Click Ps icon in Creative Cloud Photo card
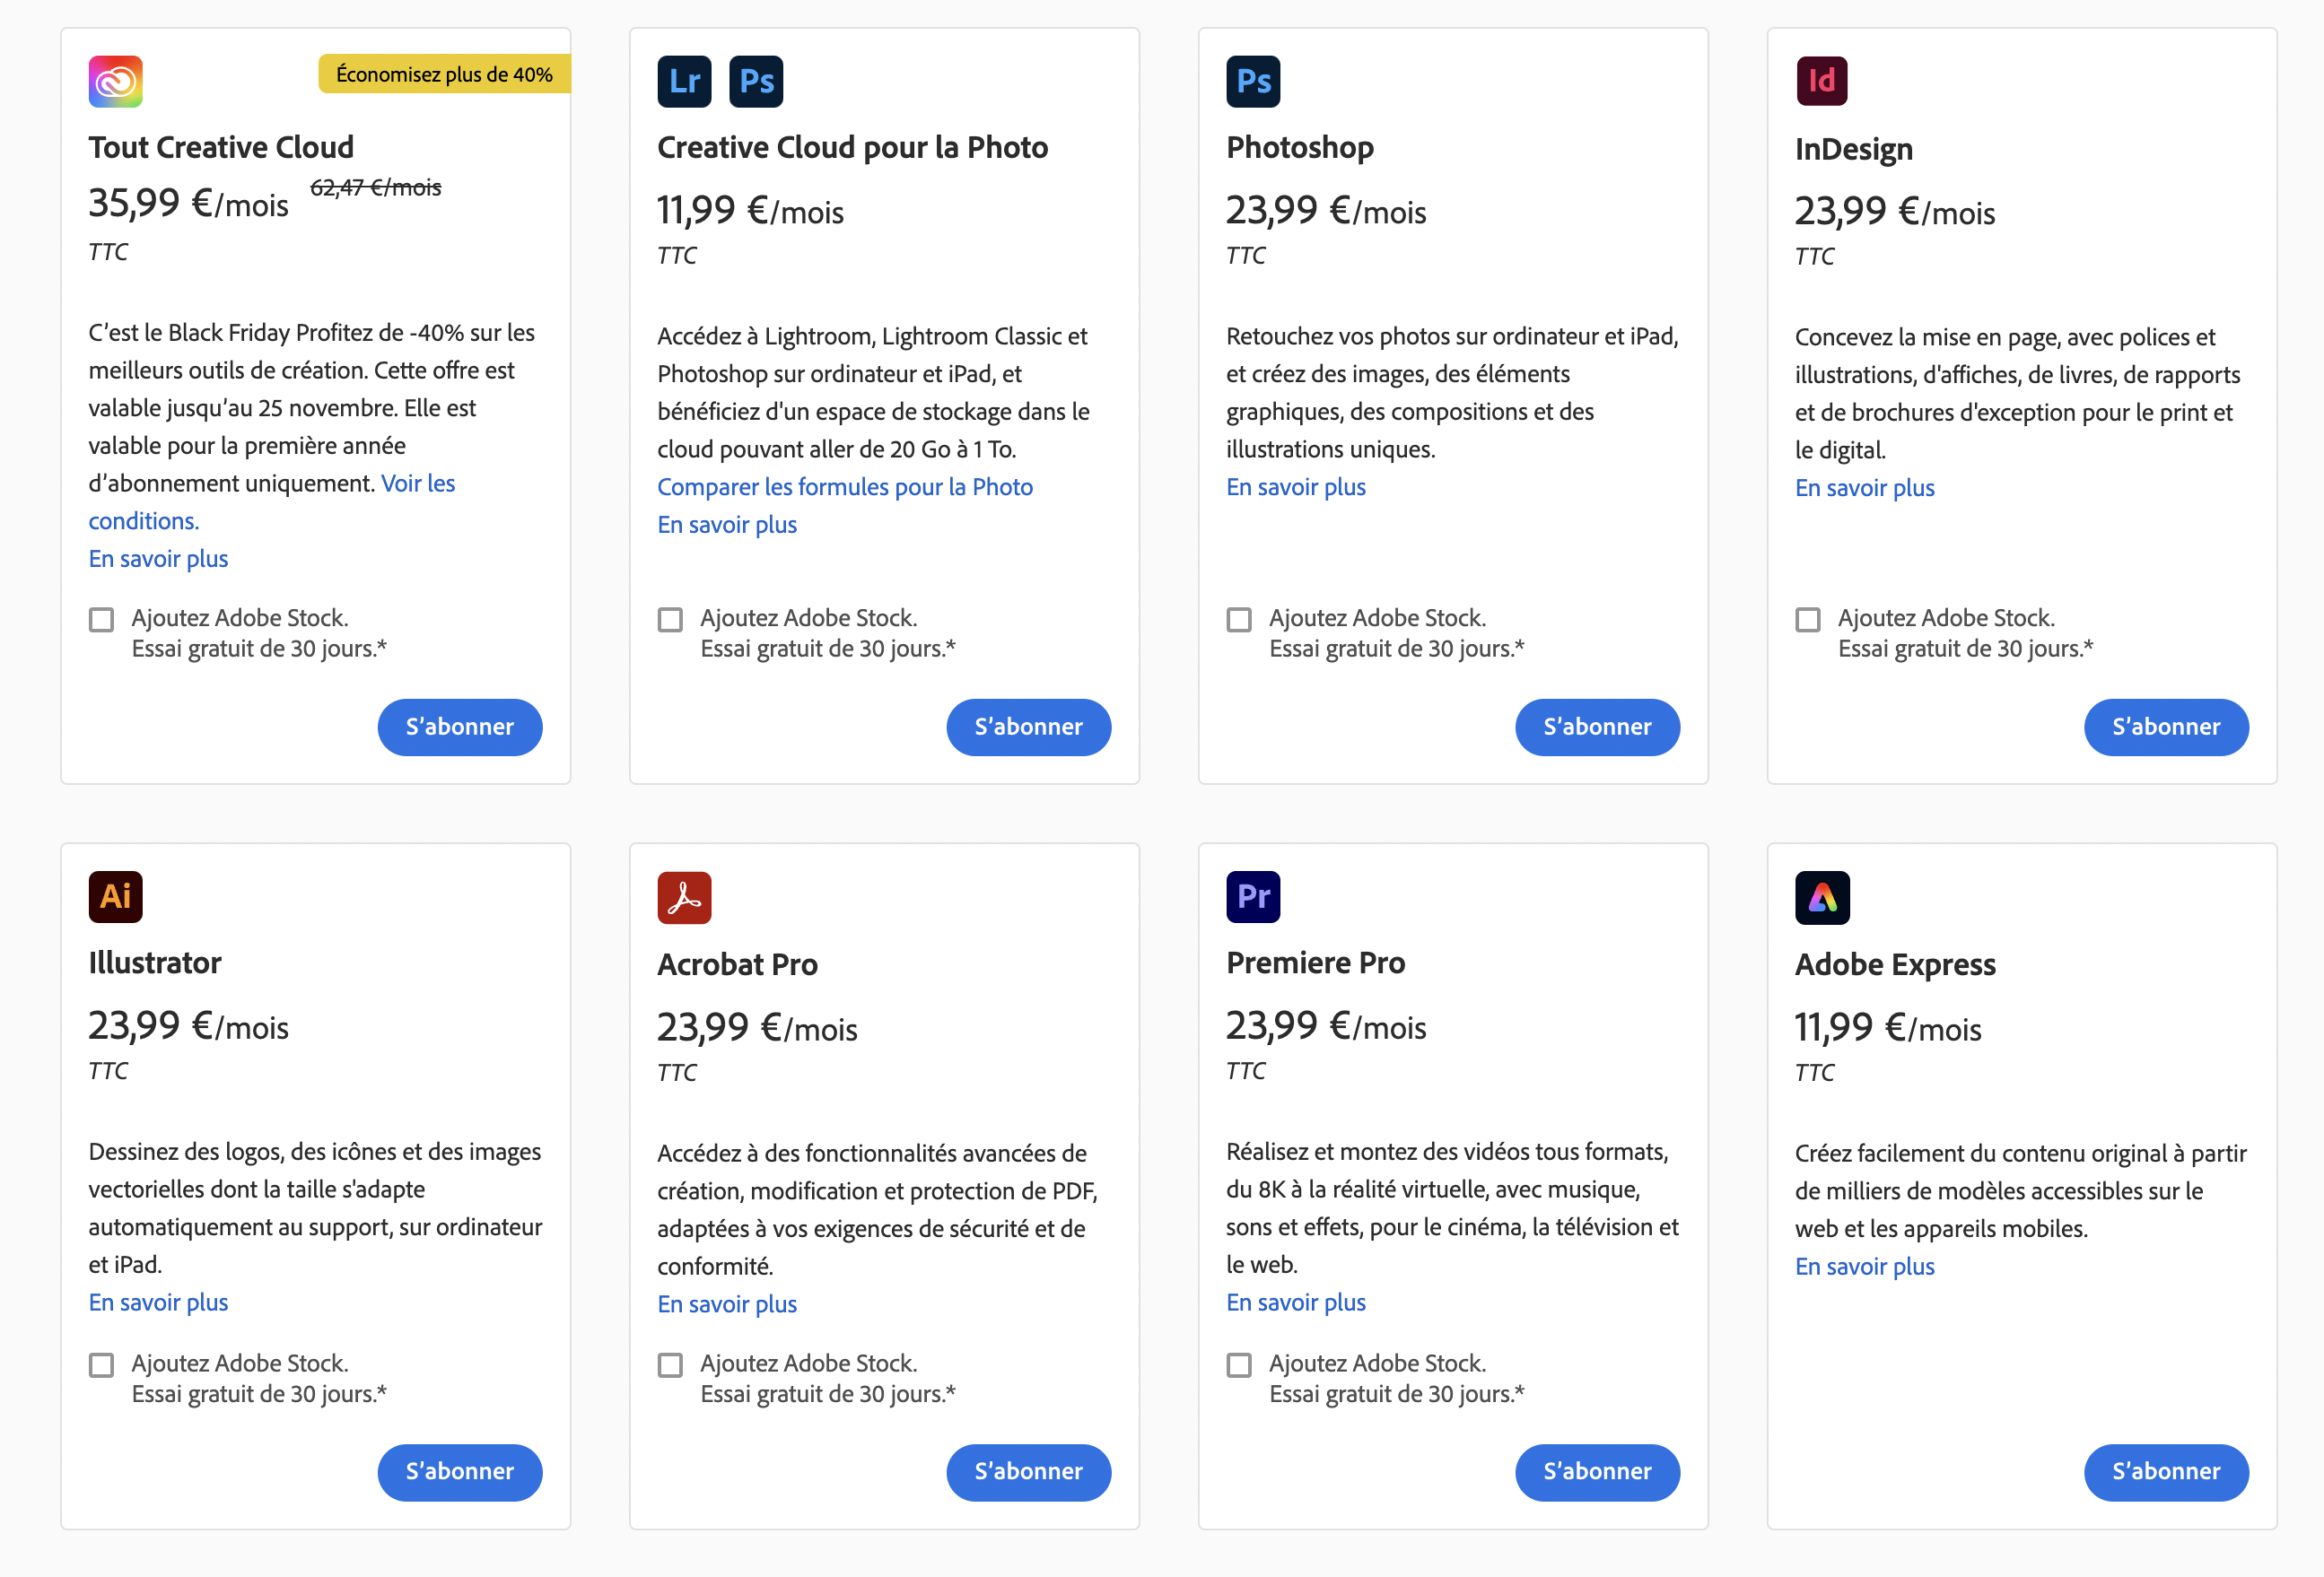 (x=756, y=81)
